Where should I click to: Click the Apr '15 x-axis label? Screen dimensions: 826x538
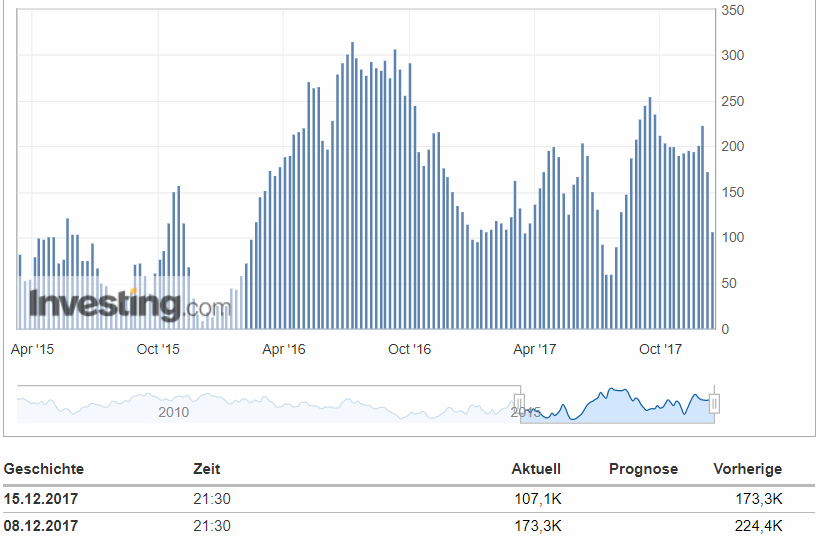click(x=32, y=349)
